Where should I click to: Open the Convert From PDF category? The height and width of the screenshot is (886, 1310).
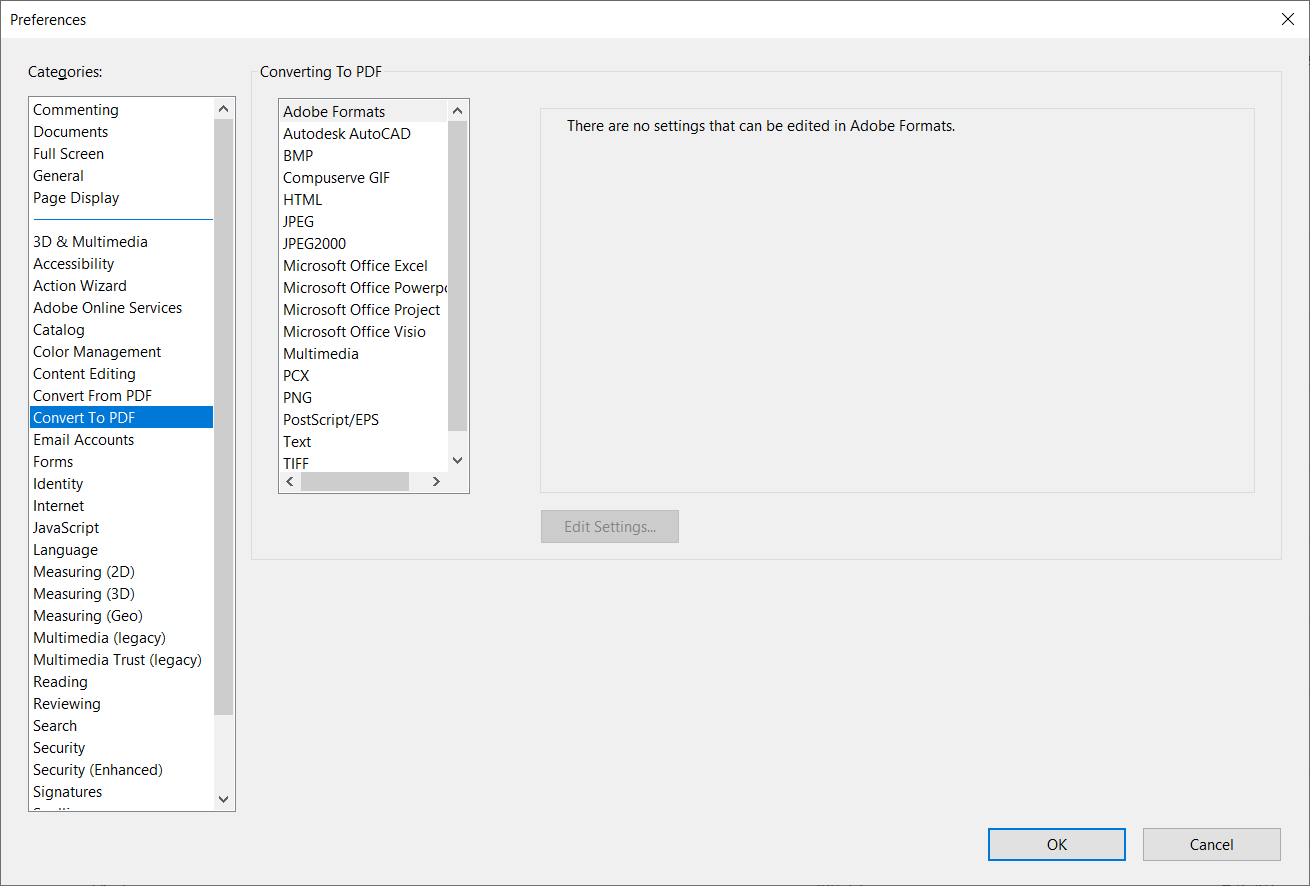[x=92, y=395]
